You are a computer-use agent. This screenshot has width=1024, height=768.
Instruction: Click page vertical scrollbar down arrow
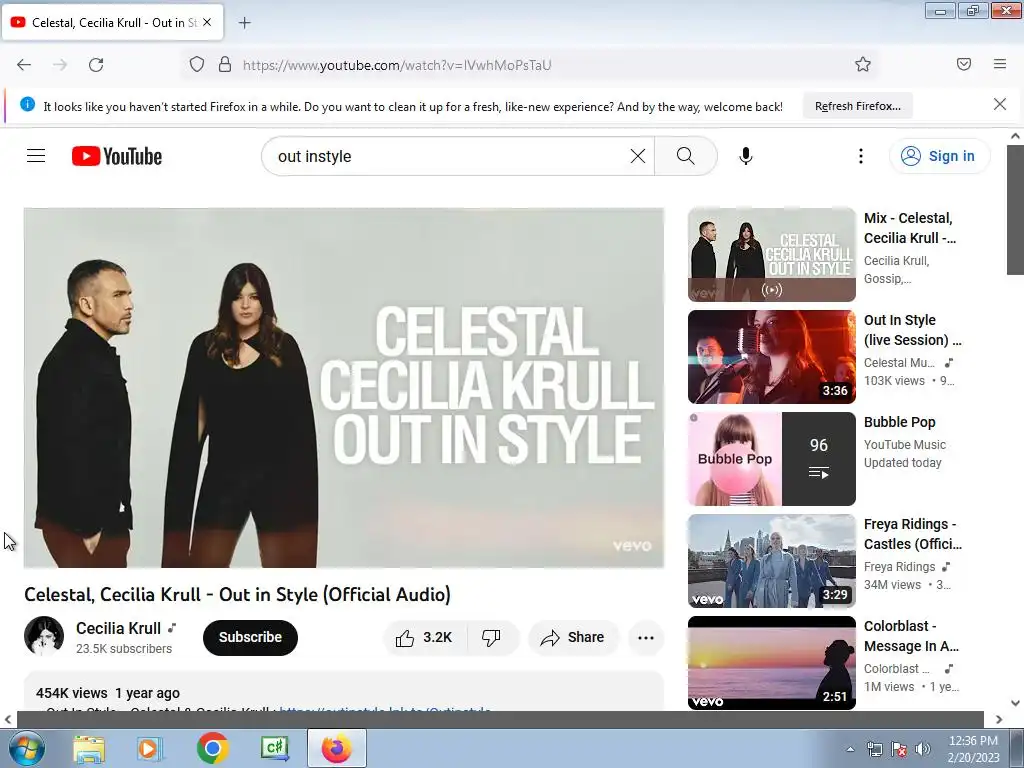coord(1015,703)
